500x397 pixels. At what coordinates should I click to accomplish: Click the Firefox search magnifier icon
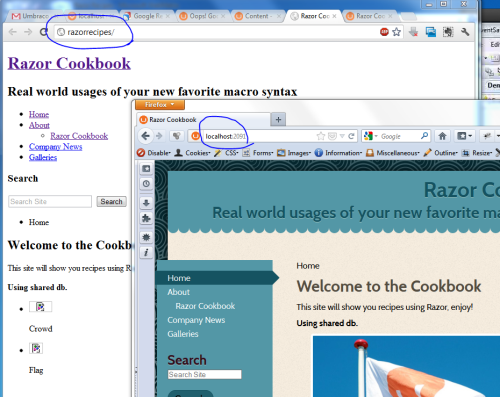(424, 136)
